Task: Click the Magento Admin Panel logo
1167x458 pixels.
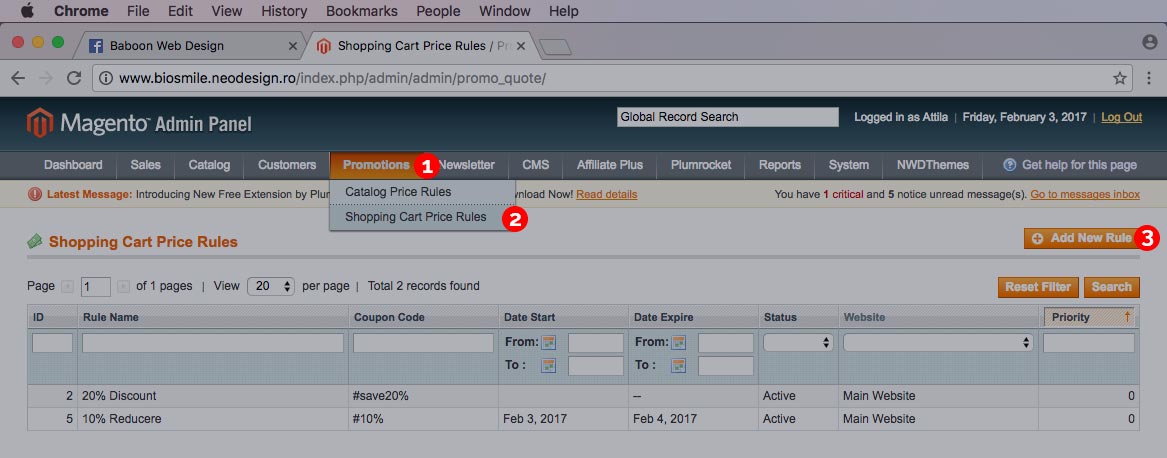Action: [139, 123]
